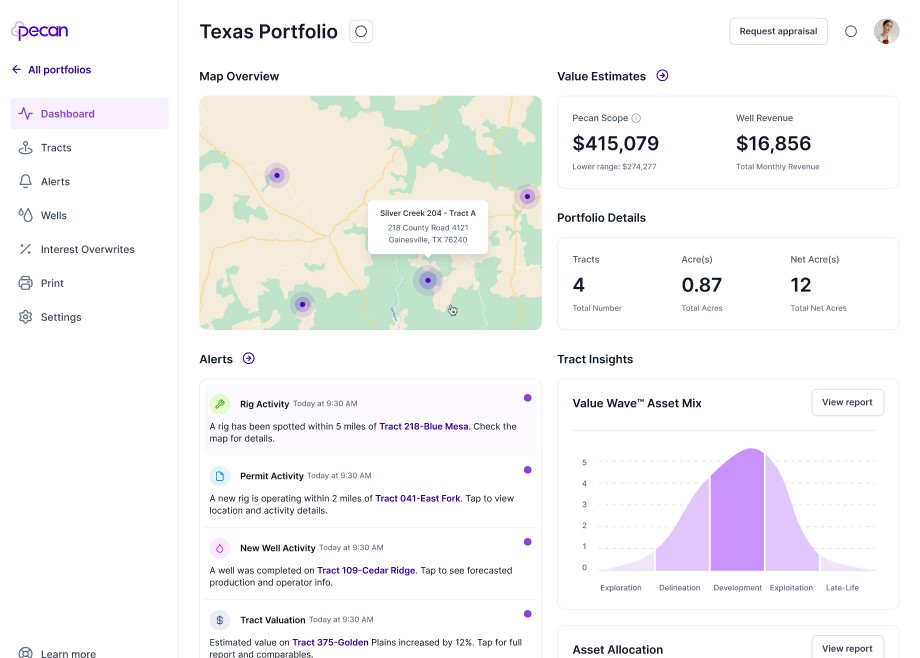Viewport: 920px width, 658px height.
Task: Click the Exploration axis label
Action: 621,588
